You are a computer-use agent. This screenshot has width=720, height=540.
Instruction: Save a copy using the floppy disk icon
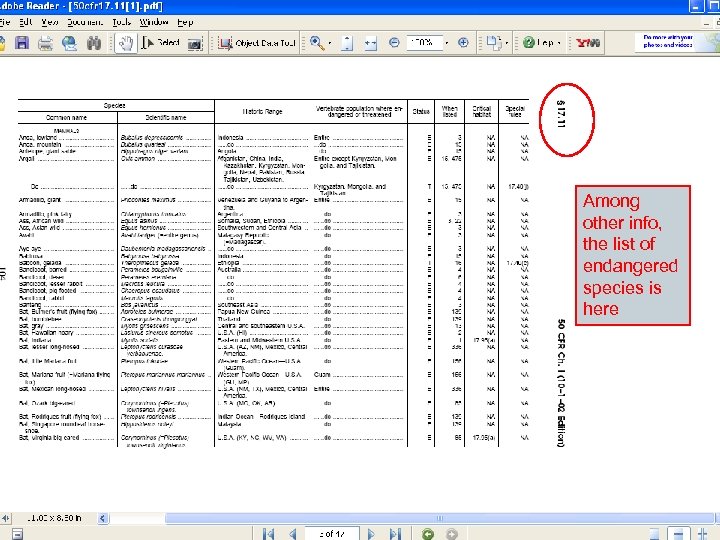pos(22,43)
